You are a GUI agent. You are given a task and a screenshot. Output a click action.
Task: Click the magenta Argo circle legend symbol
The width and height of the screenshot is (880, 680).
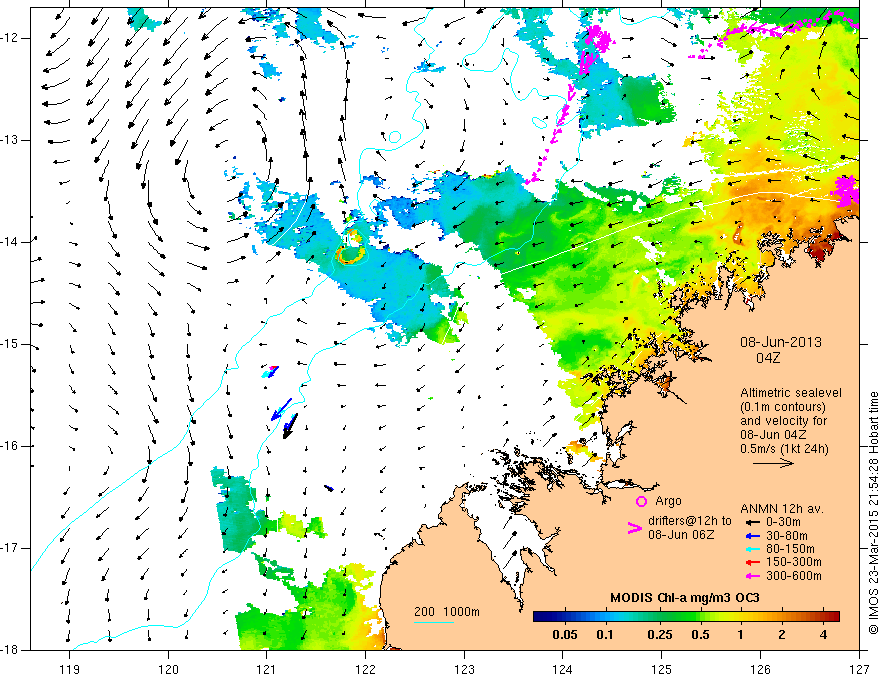[641, 501]
